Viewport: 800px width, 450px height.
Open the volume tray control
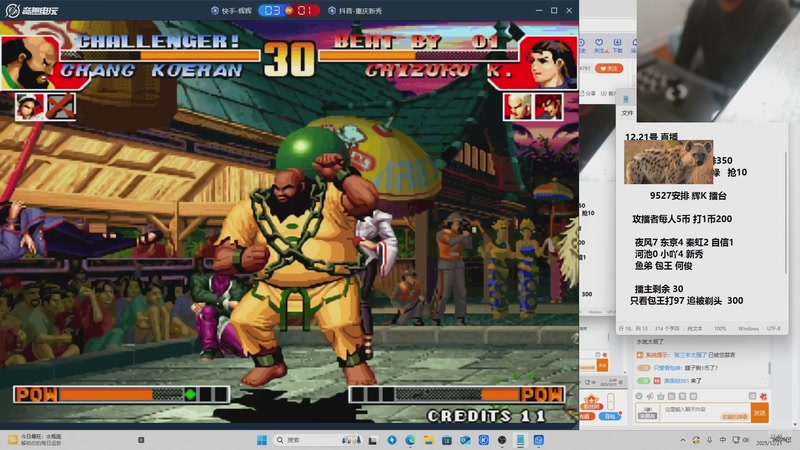click(x=746, y=440)
